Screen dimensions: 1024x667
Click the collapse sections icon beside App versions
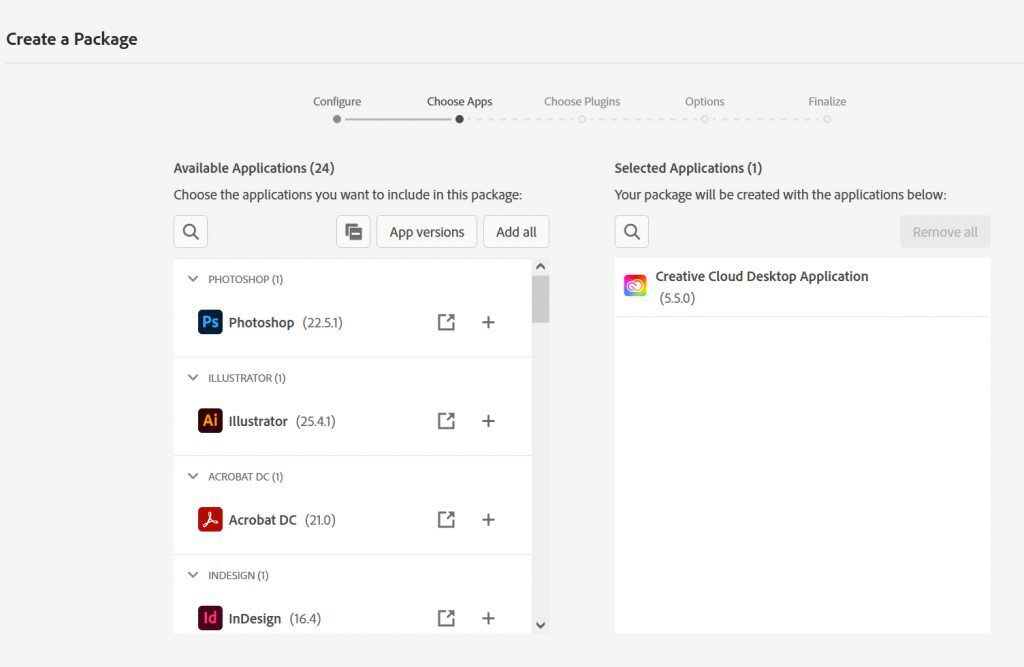(353, 231)
